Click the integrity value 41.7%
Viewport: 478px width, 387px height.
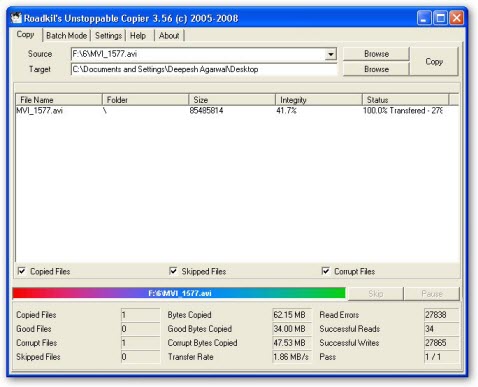286,111
